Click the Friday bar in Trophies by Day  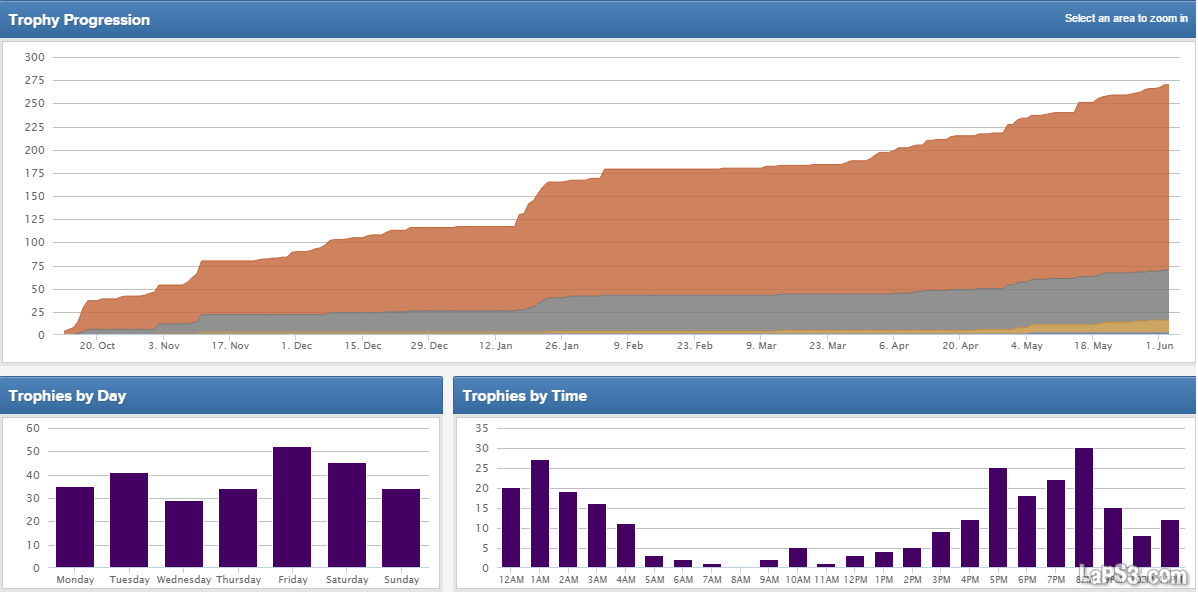pos(292,507)
